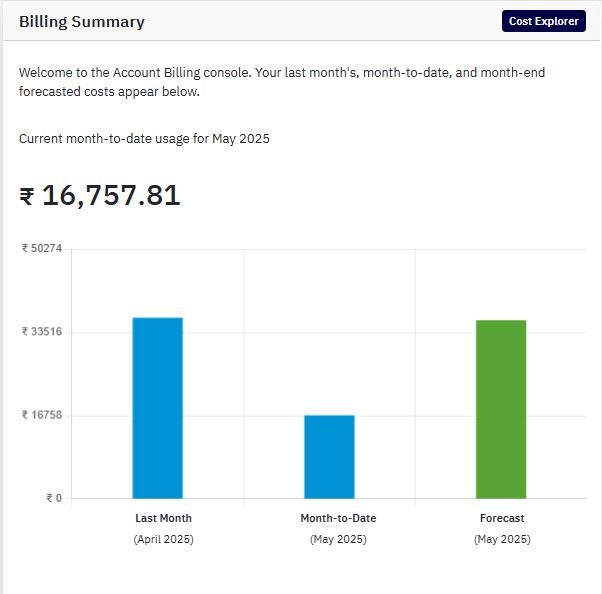
Task: Click (May 2025) under Month-to-Date
Action: pos(338,539)
